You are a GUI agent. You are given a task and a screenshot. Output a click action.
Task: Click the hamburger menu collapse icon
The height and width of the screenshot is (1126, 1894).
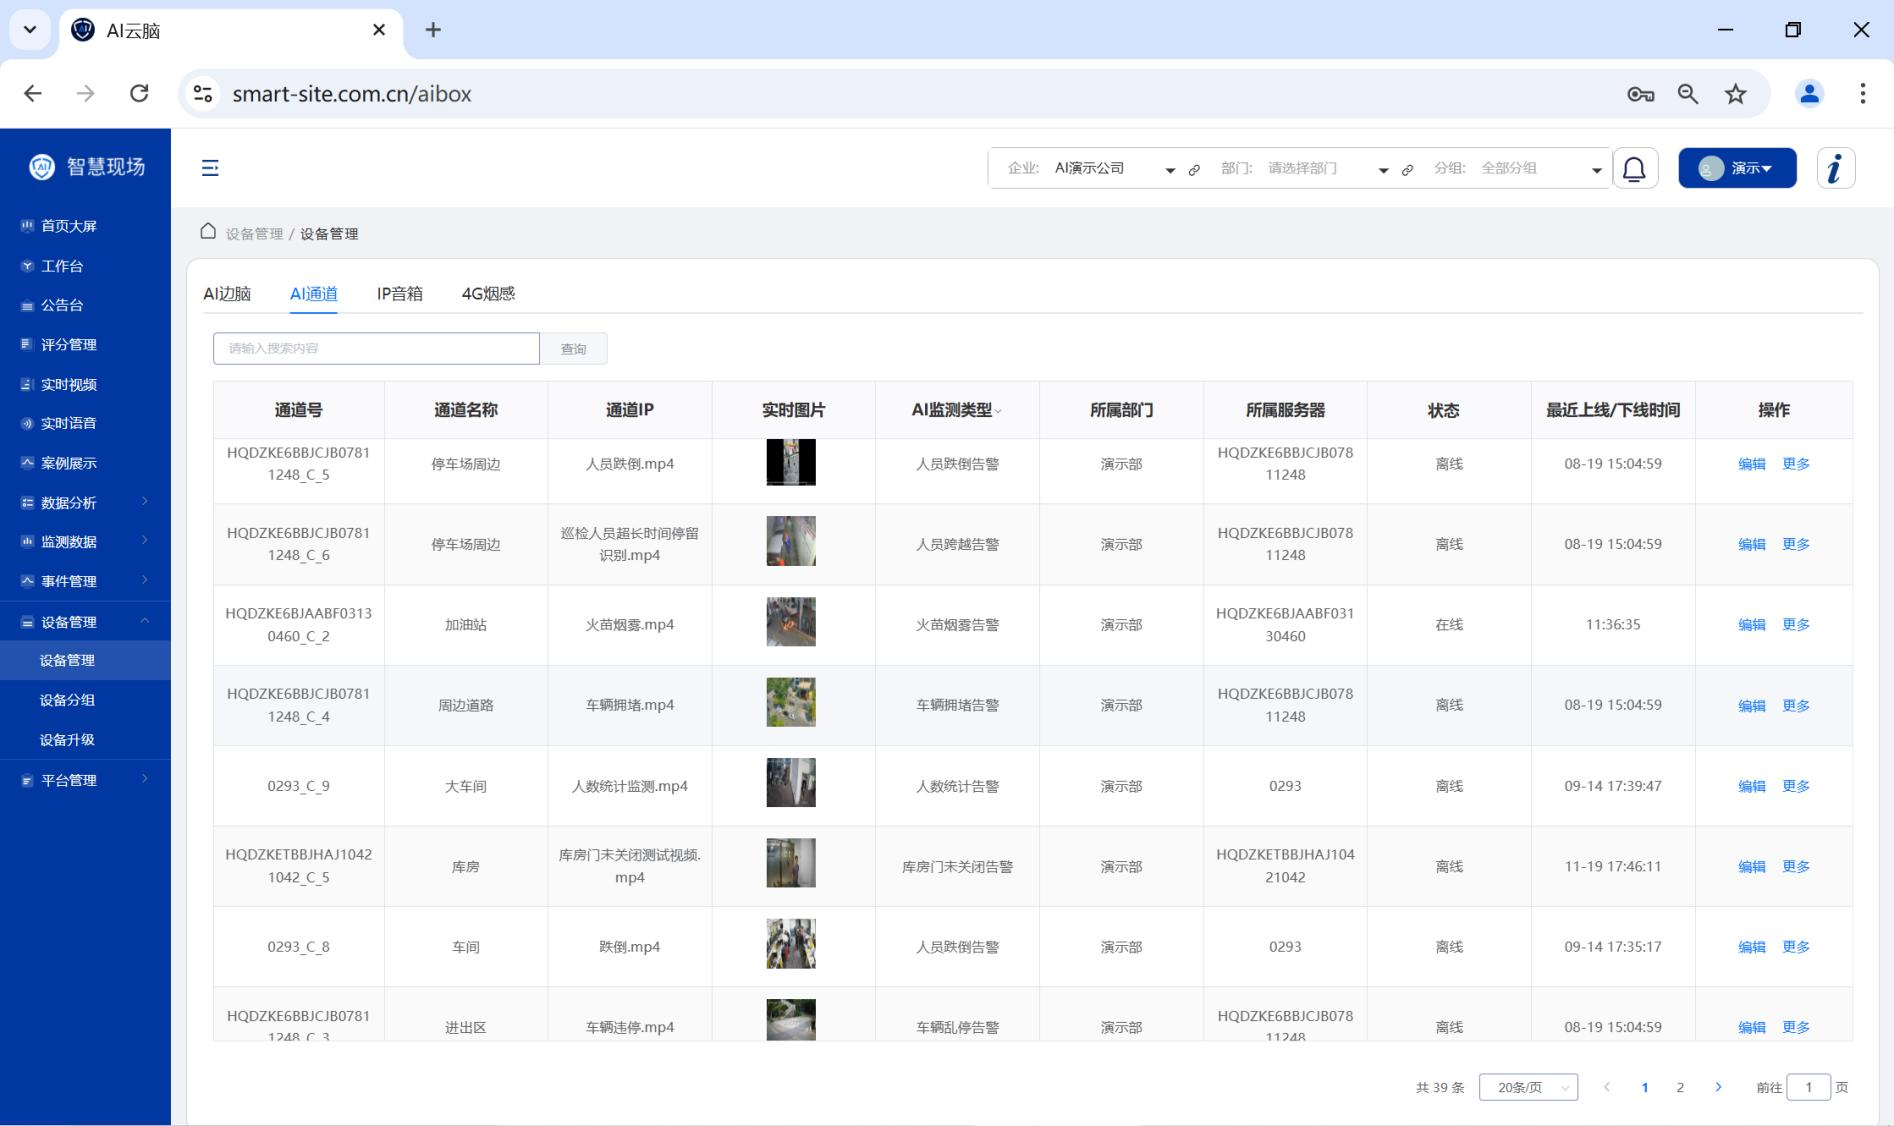point(210,168)
